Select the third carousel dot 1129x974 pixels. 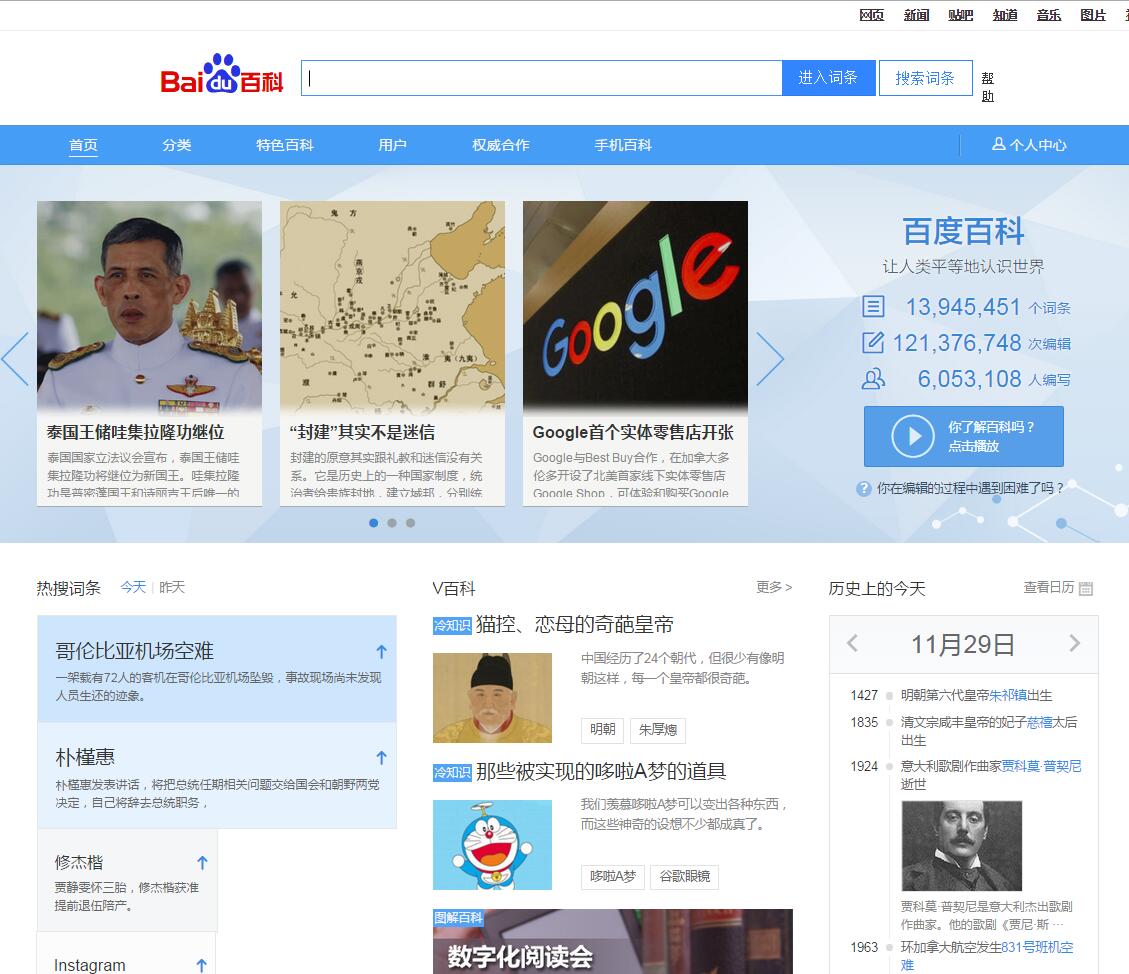coord(410,523)
